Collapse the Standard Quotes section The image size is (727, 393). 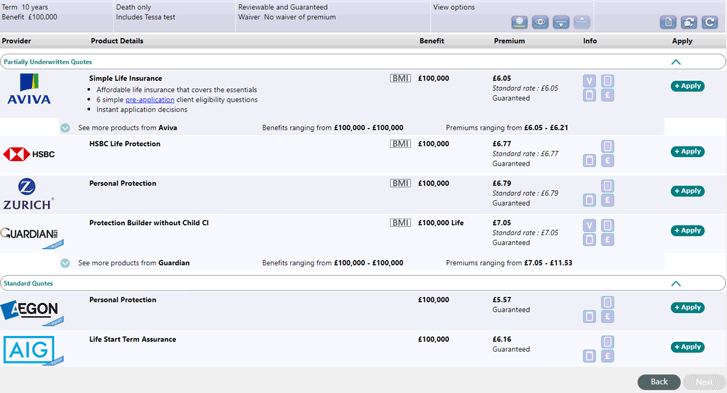[676, 284]
